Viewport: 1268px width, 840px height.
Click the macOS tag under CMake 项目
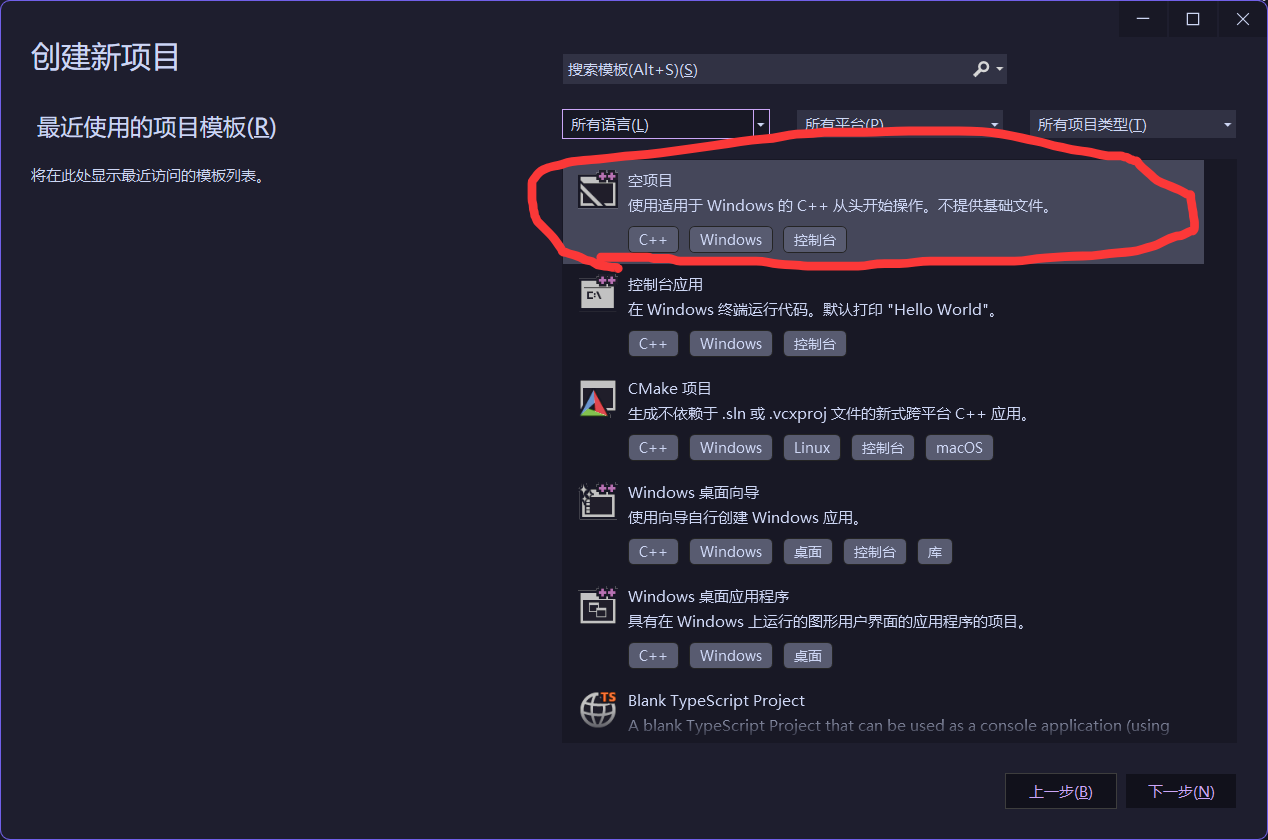point(959,447)
